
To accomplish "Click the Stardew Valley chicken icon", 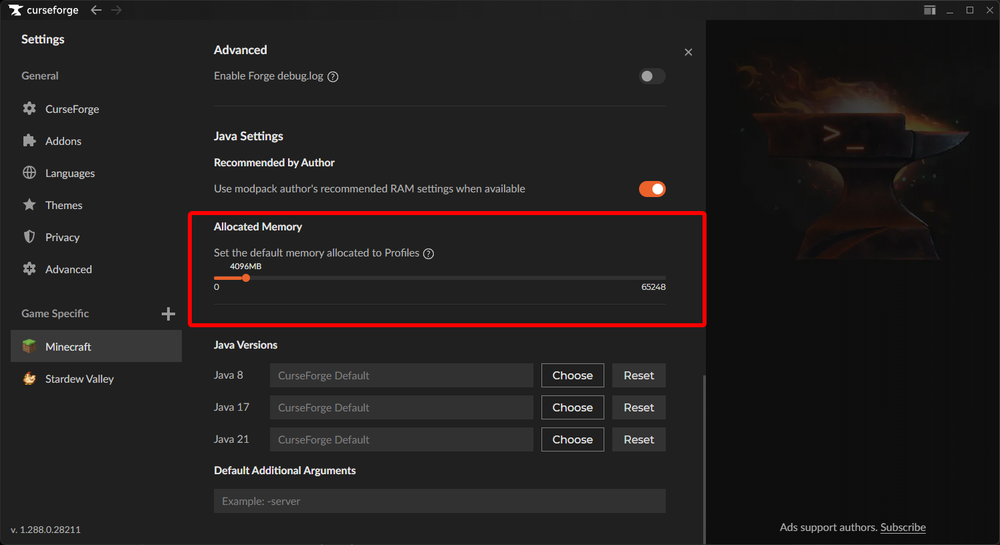I will pyautogui.click(x=29, y=379).
